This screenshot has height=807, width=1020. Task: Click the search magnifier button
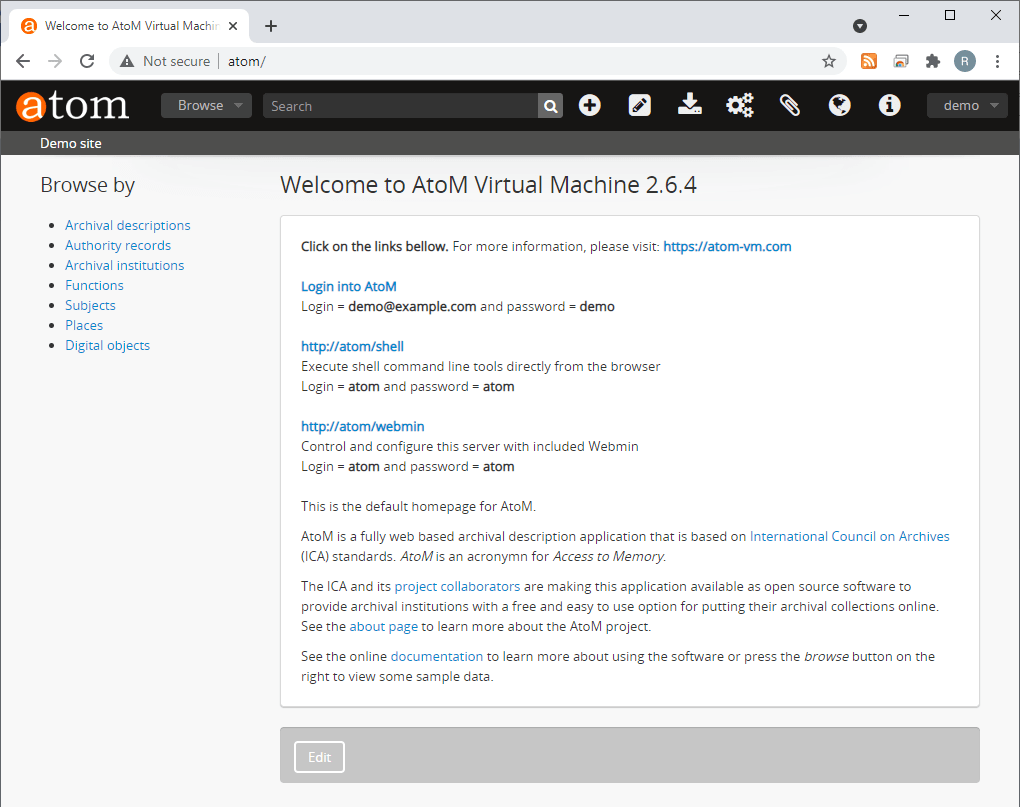(x=550, y=106)
